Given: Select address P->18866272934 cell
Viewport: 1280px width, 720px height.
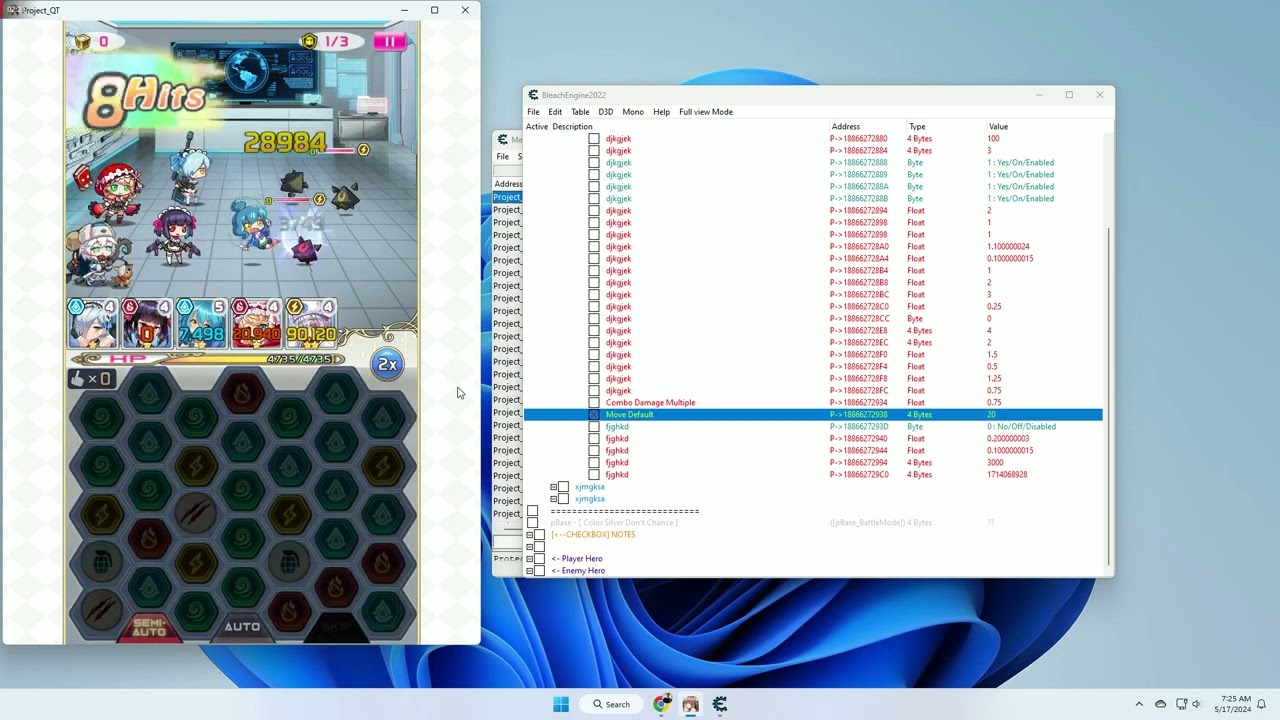Looking at the screenshot, I should (859, 403).
